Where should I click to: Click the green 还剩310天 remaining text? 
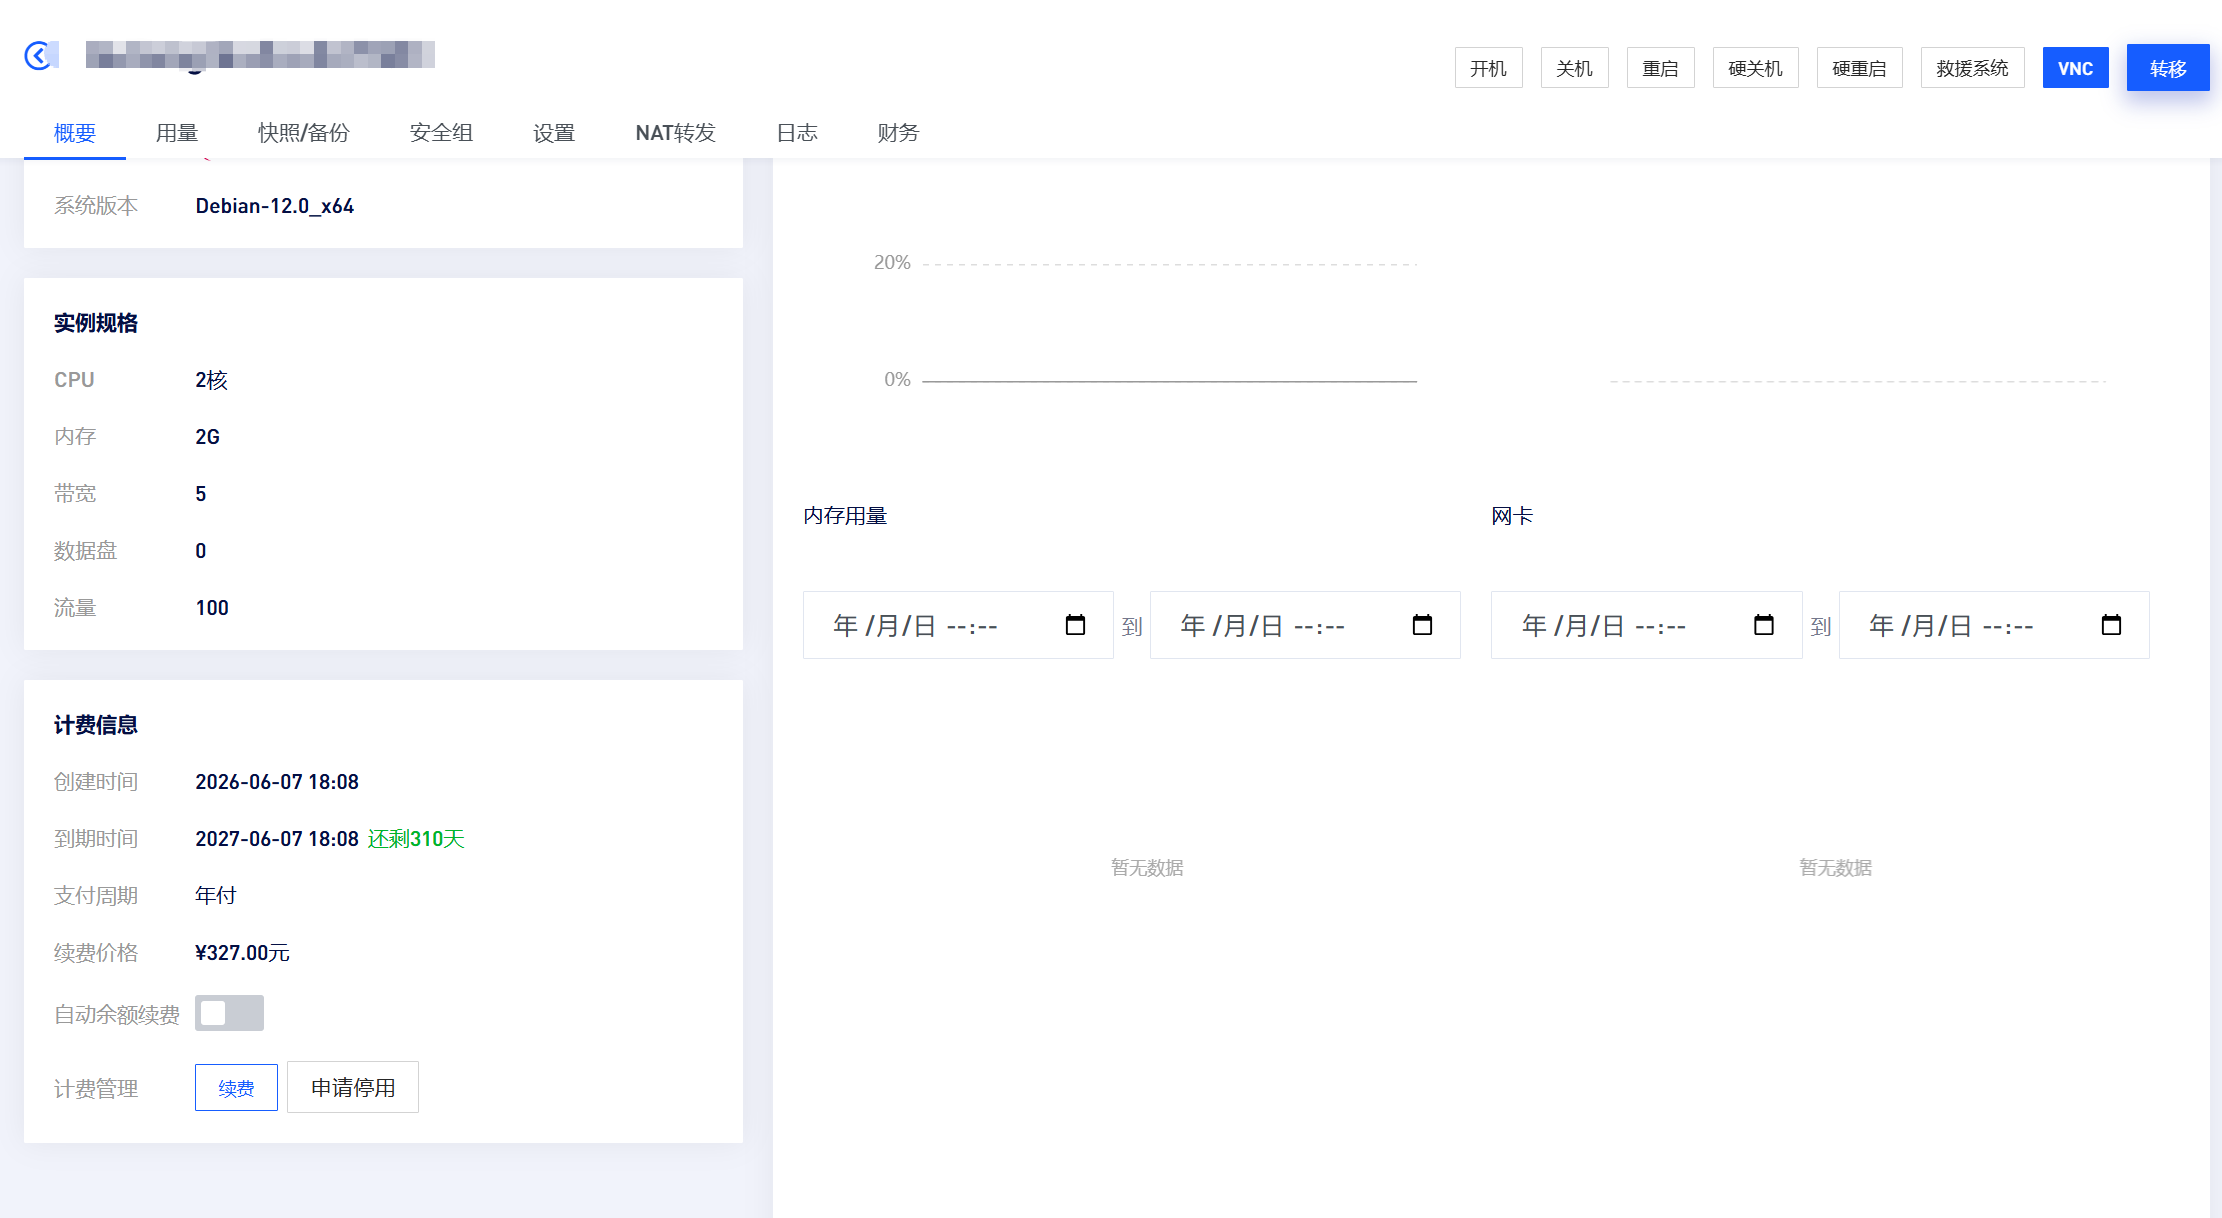[416, 839]
